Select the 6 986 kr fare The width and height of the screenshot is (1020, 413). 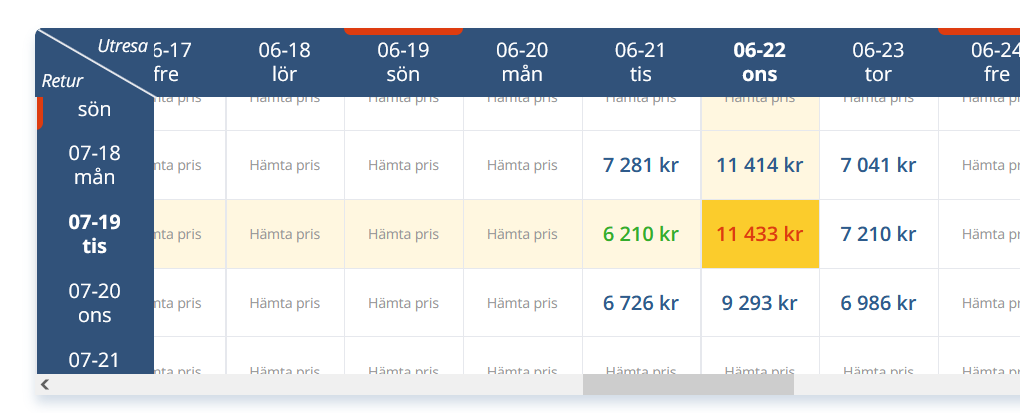click(x=878, y=303)
